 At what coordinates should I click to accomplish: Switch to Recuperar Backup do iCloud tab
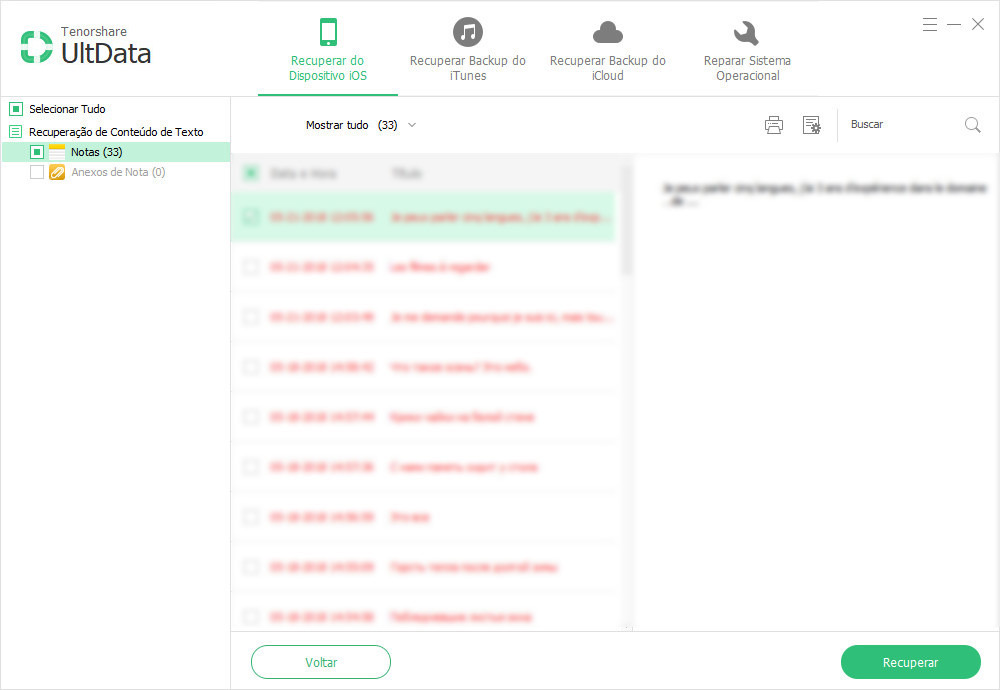[607, 68]
